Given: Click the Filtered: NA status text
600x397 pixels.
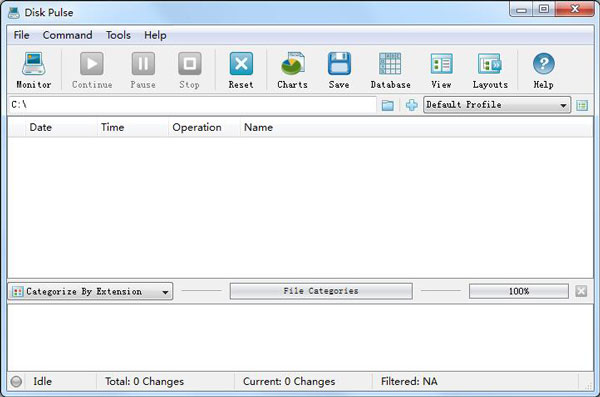Looking at the screenshot, I should (x=409, y=381).
